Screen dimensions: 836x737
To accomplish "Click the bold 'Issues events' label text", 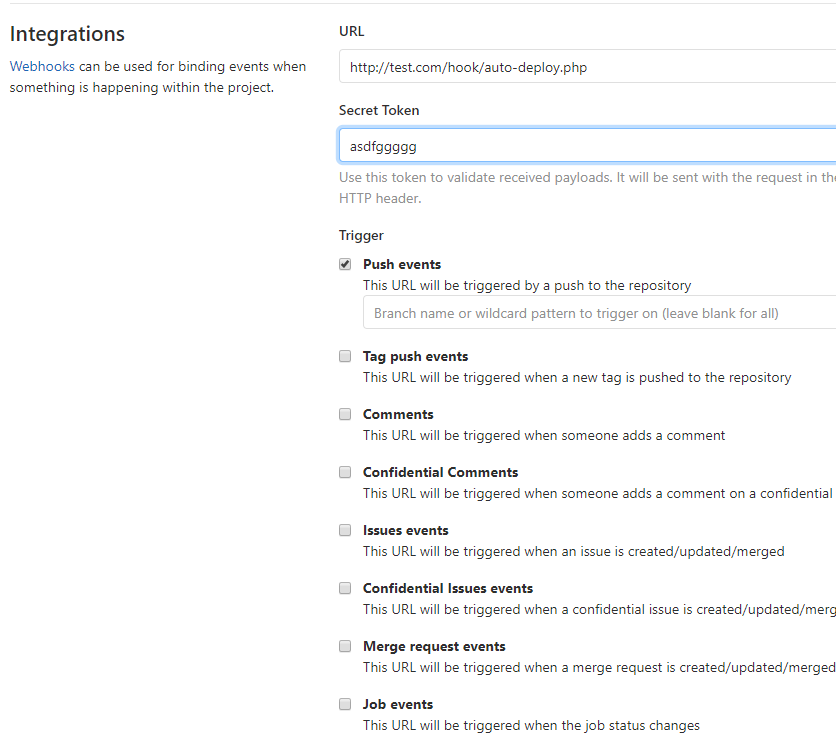I will pos(405,530).
